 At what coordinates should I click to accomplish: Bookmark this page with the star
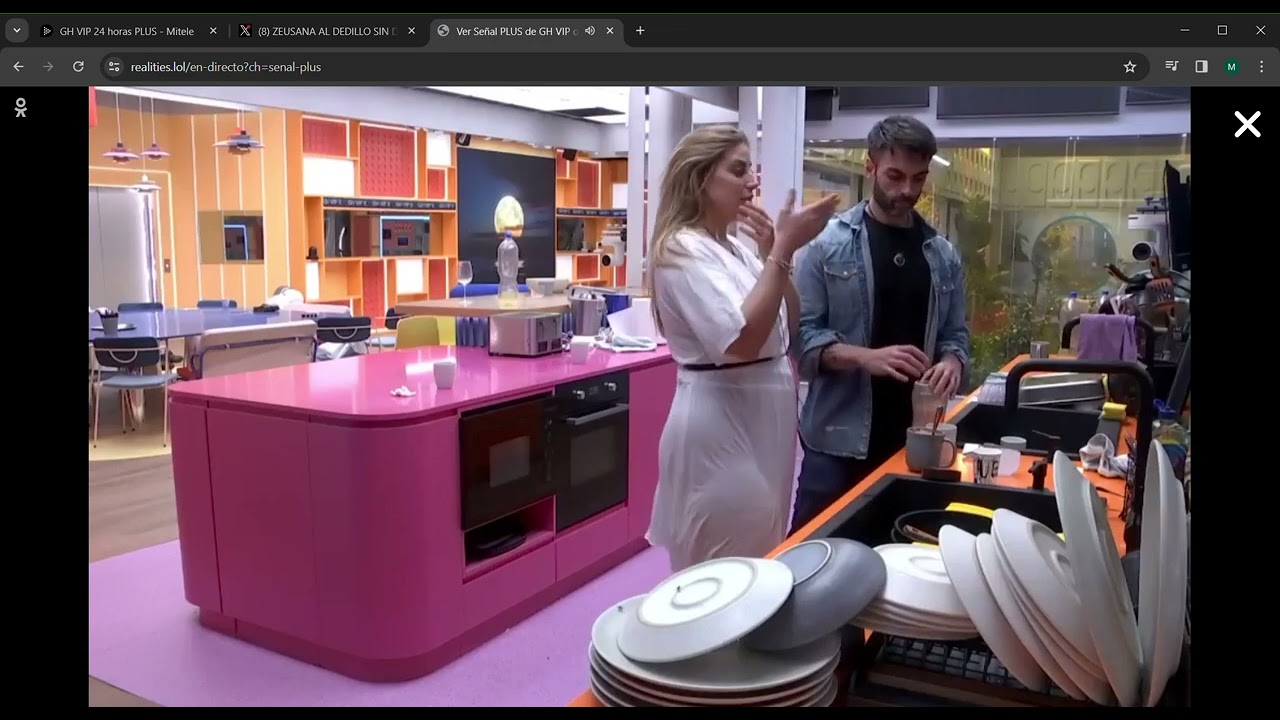tap(1130, 67)
